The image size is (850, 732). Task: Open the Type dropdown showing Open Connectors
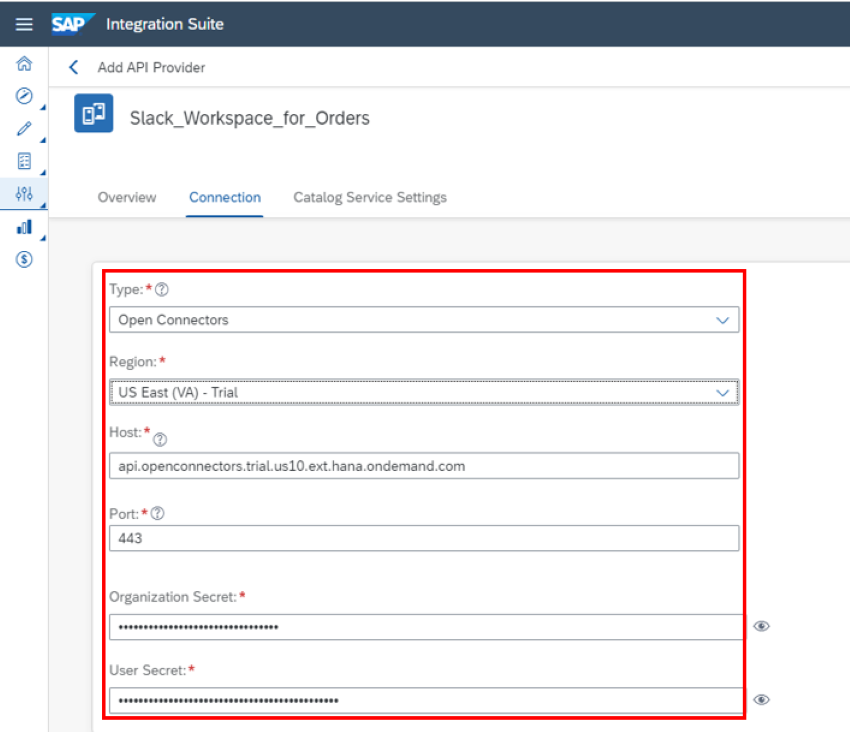coord(424,320)
